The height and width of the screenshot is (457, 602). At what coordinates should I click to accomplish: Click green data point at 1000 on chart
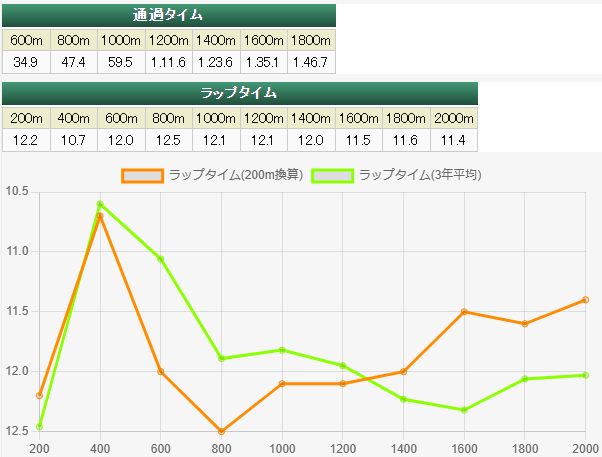click(x=282, y=350)
